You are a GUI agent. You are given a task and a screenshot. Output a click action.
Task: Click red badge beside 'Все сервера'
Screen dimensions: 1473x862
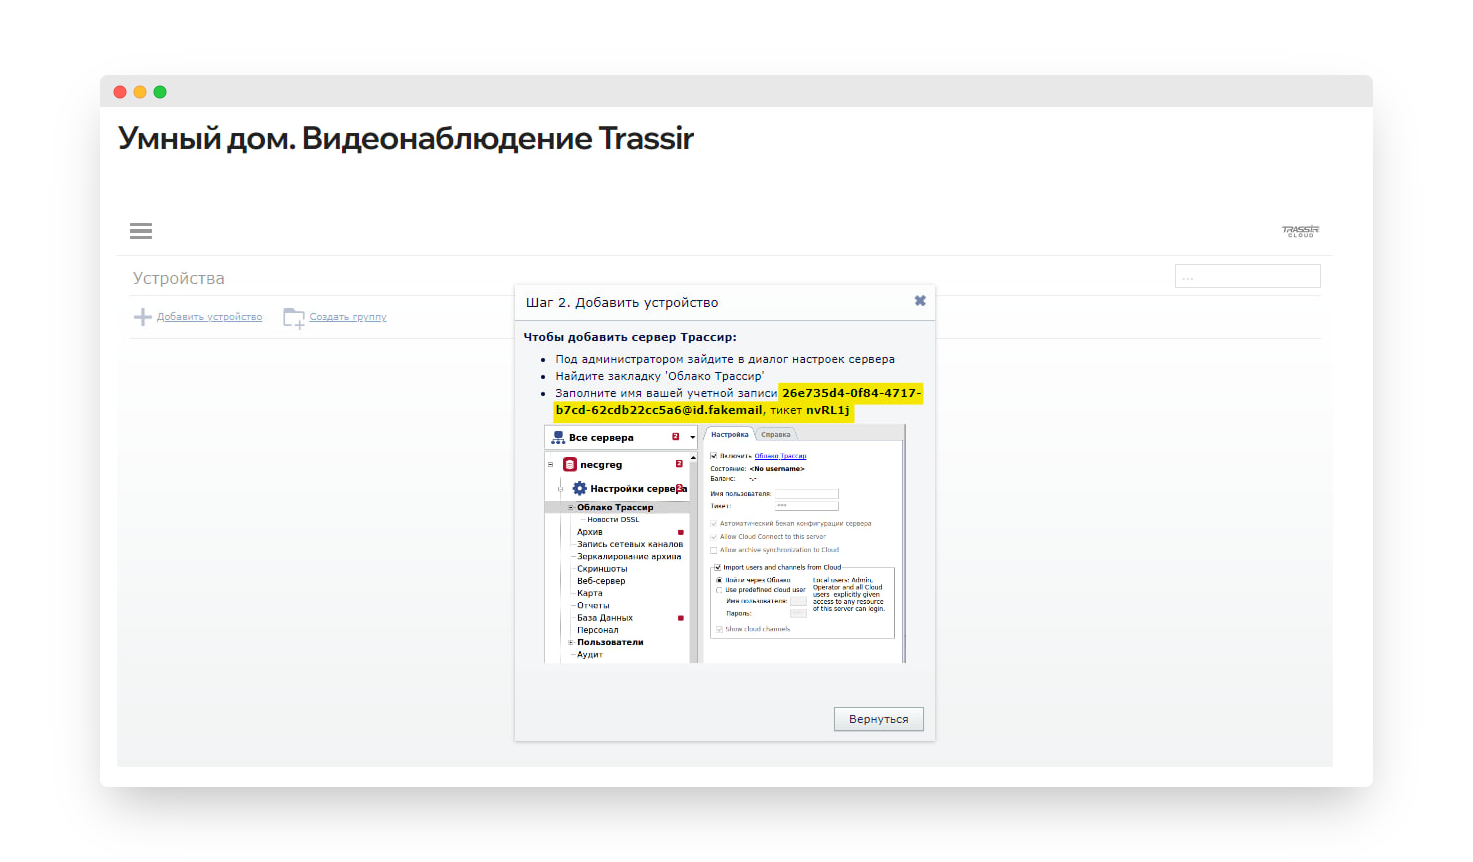(x=676, y=437)
